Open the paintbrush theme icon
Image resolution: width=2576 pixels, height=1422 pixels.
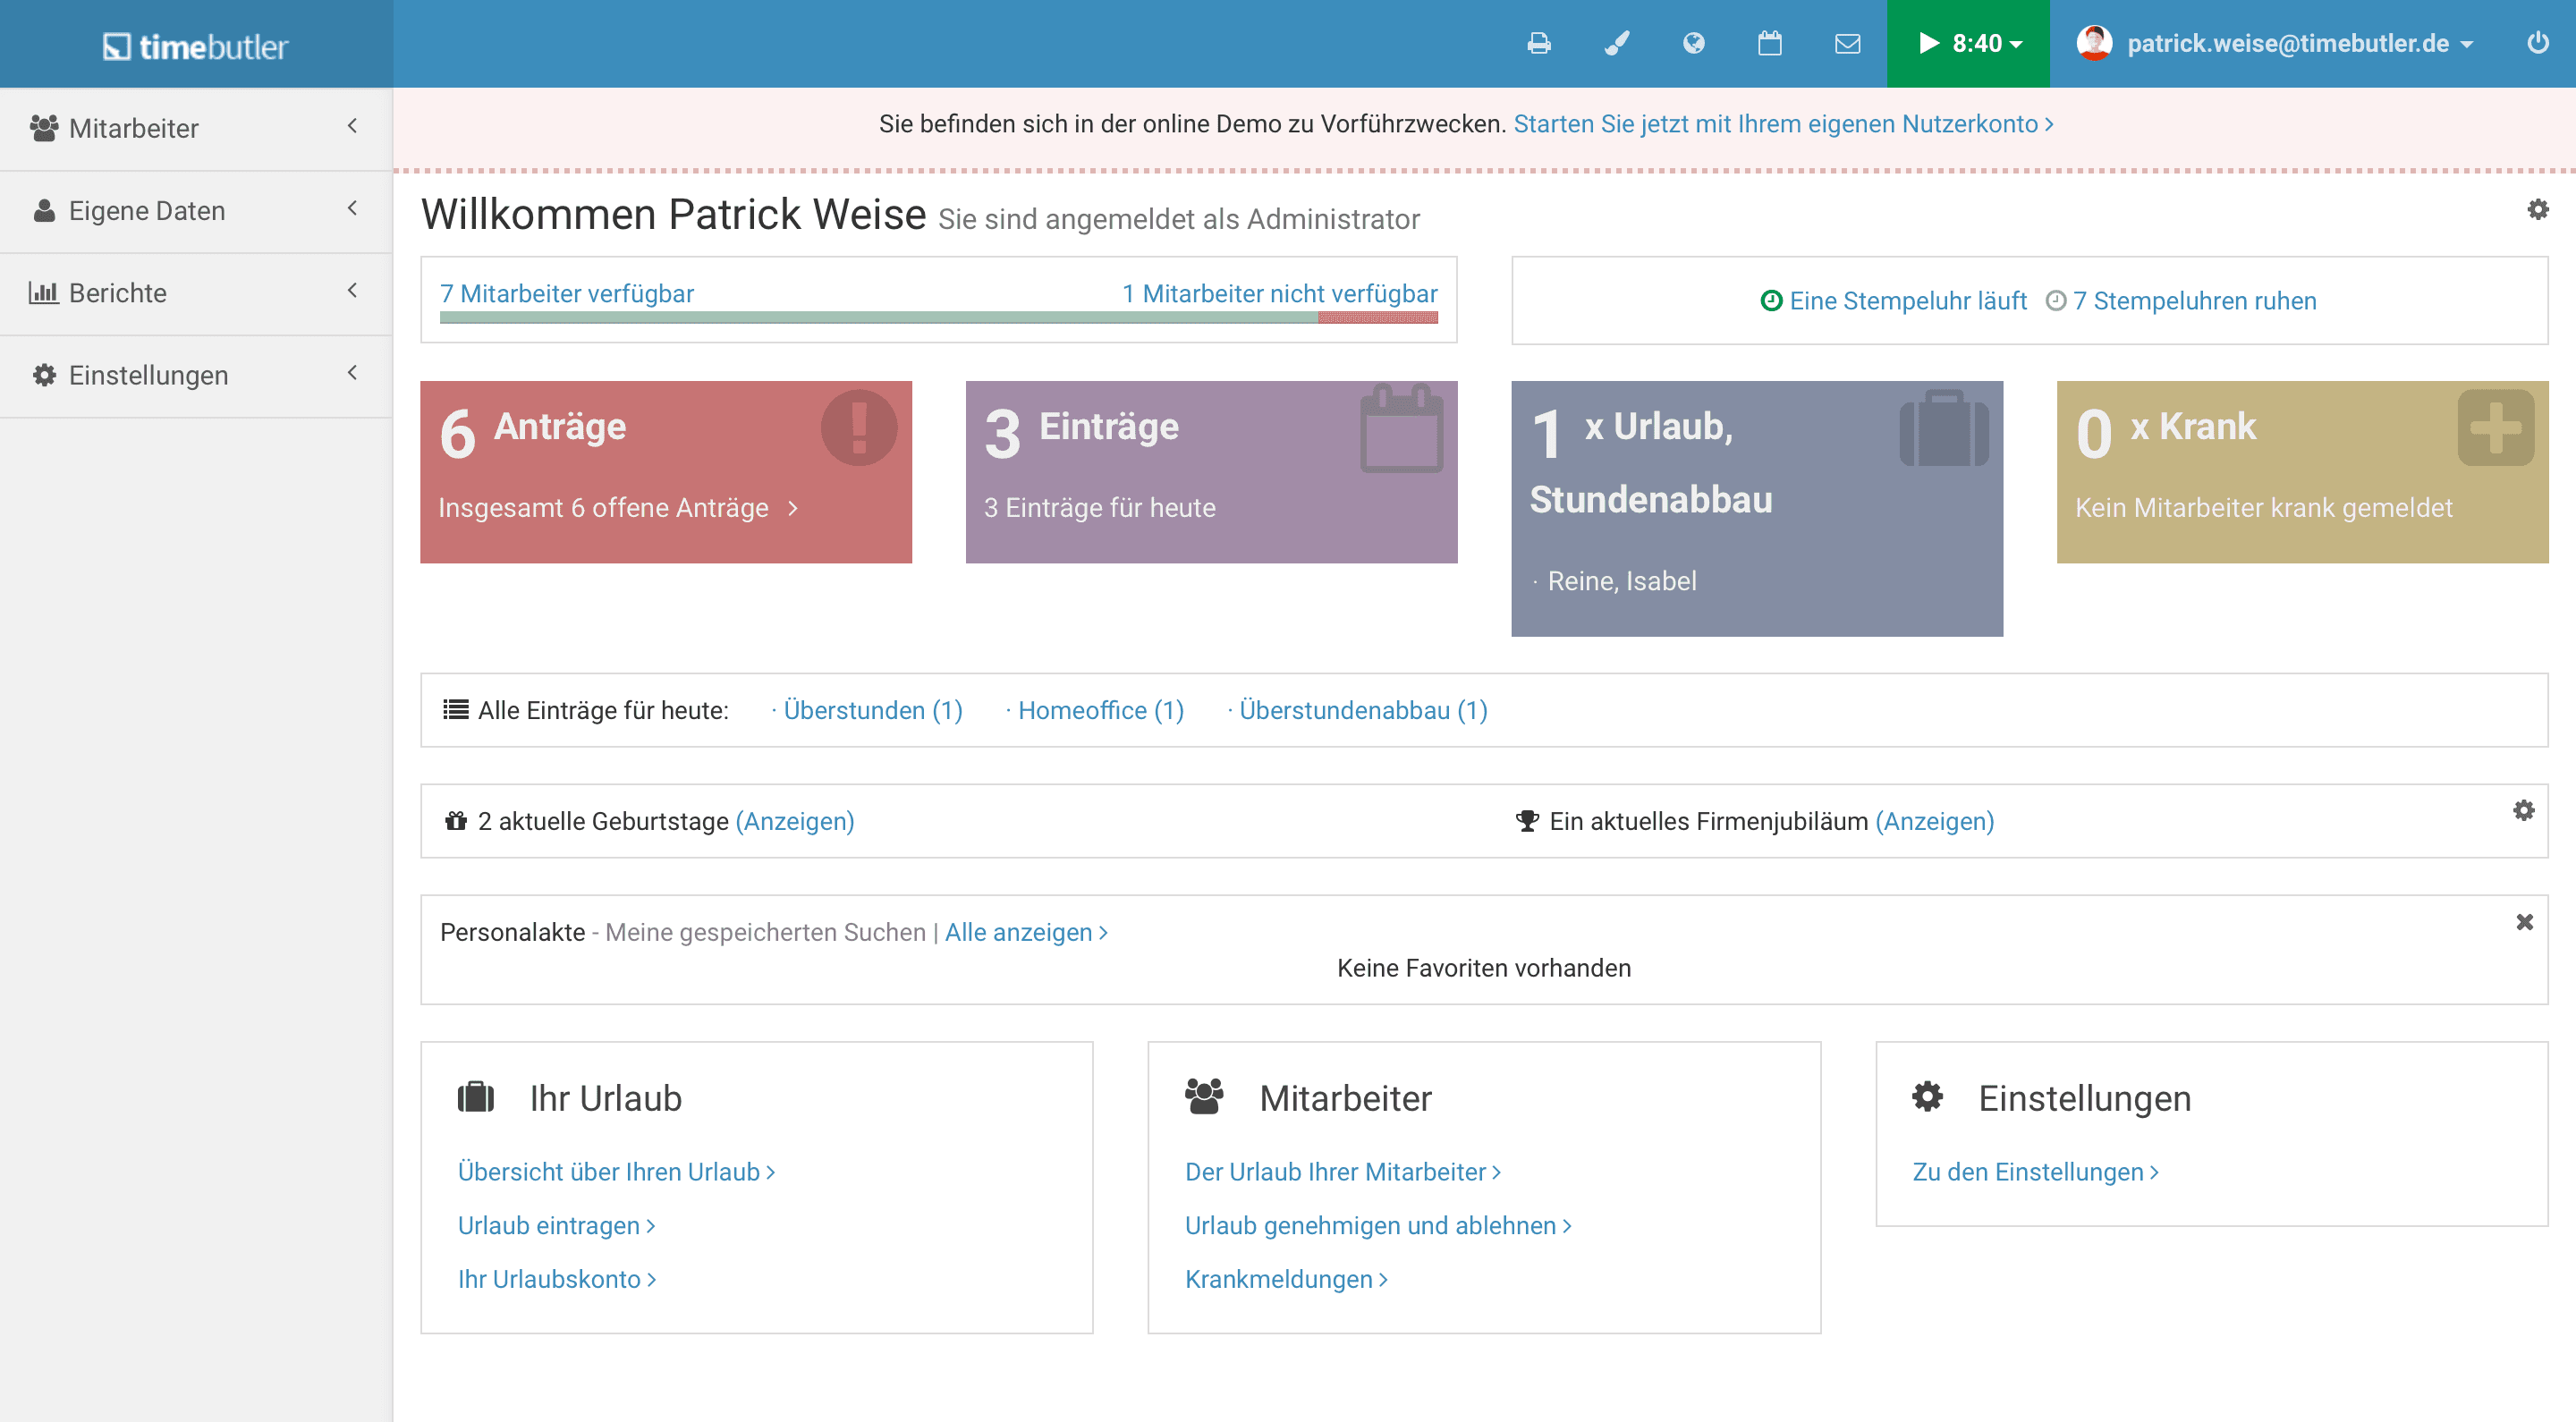click(x=1616, y=43)
